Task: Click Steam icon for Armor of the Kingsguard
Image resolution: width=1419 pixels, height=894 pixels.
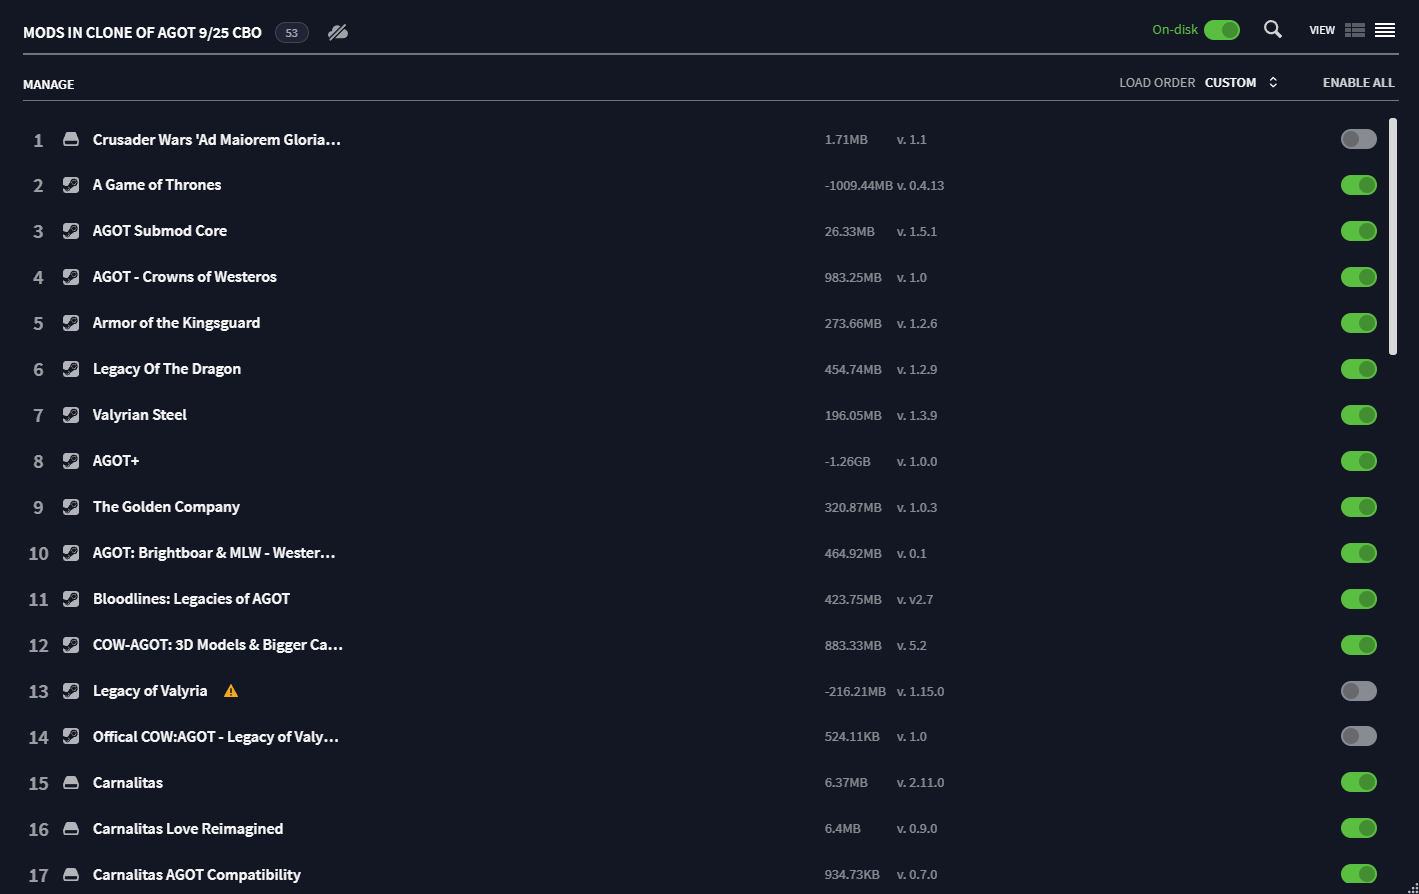Action: 71,323
